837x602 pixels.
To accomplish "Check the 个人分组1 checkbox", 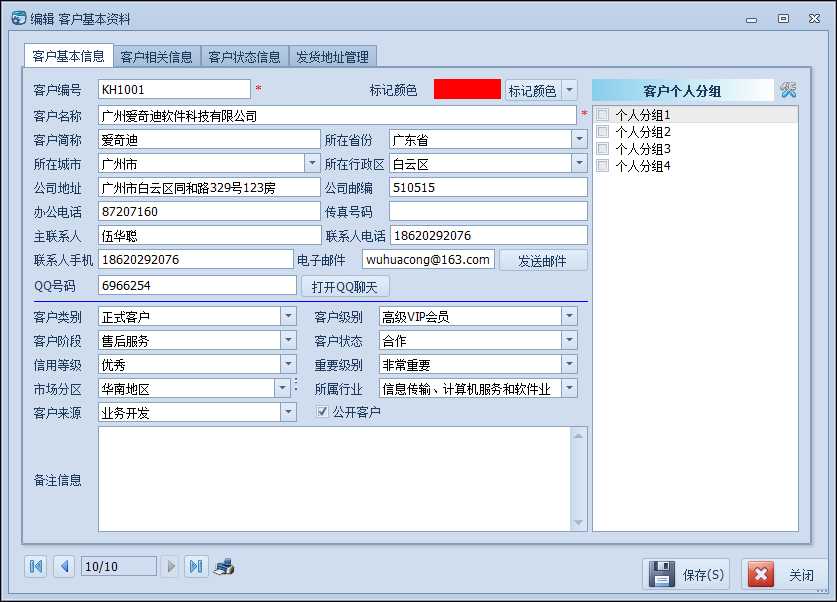I will coord(603,115).
